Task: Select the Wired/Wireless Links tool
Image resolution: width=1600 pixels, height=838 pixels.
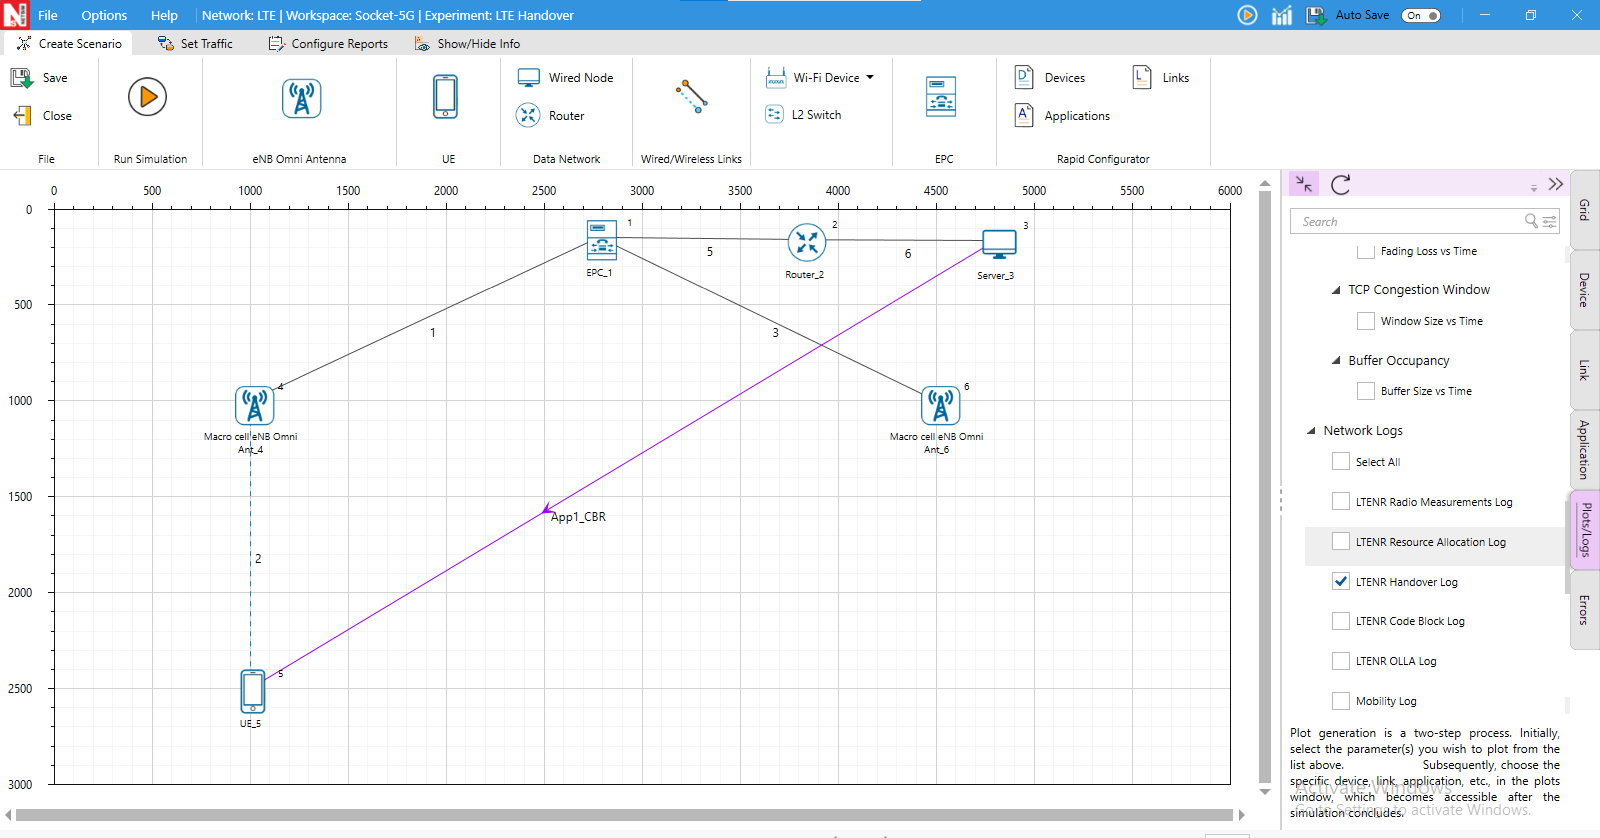Action: tap(691, 97)
